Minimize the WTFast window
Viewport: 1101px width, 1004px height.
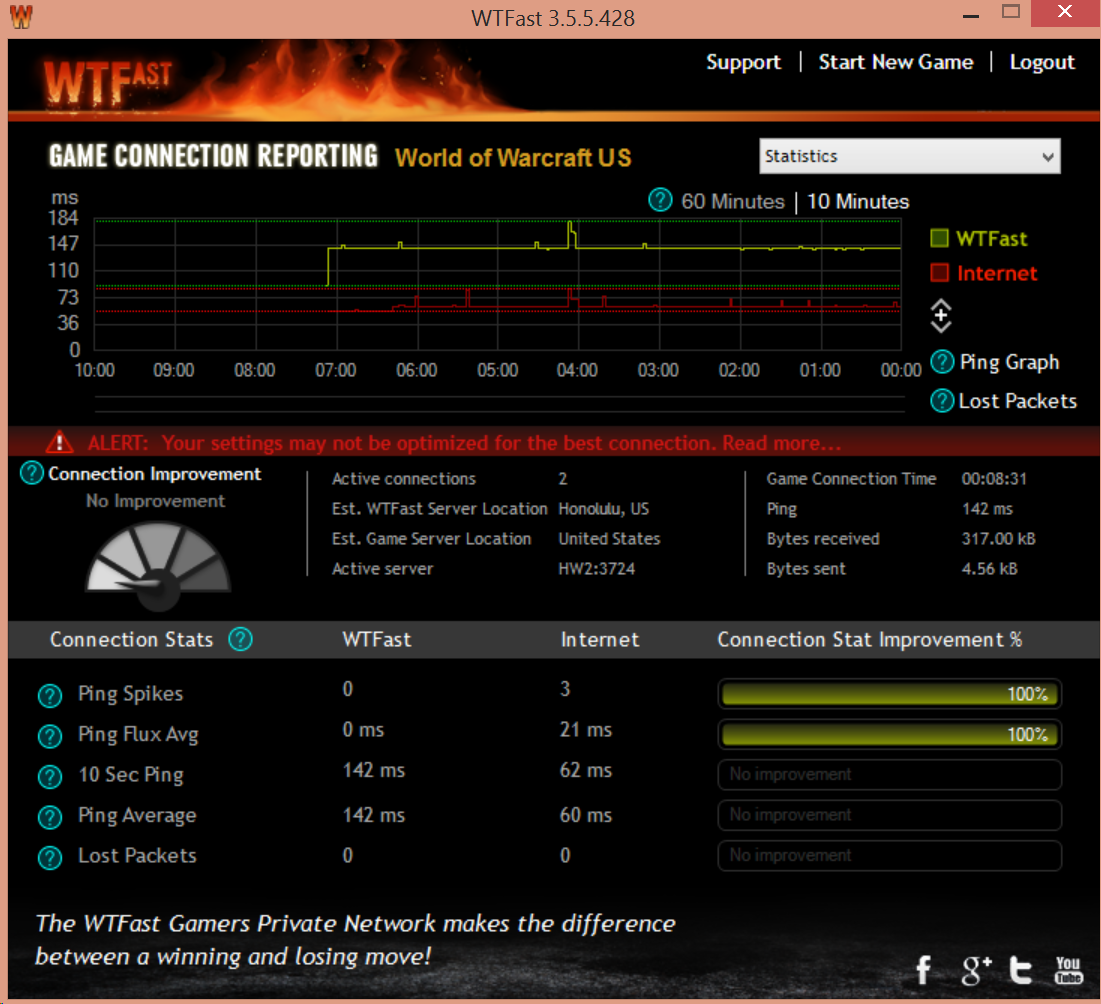tap(971, 15)
